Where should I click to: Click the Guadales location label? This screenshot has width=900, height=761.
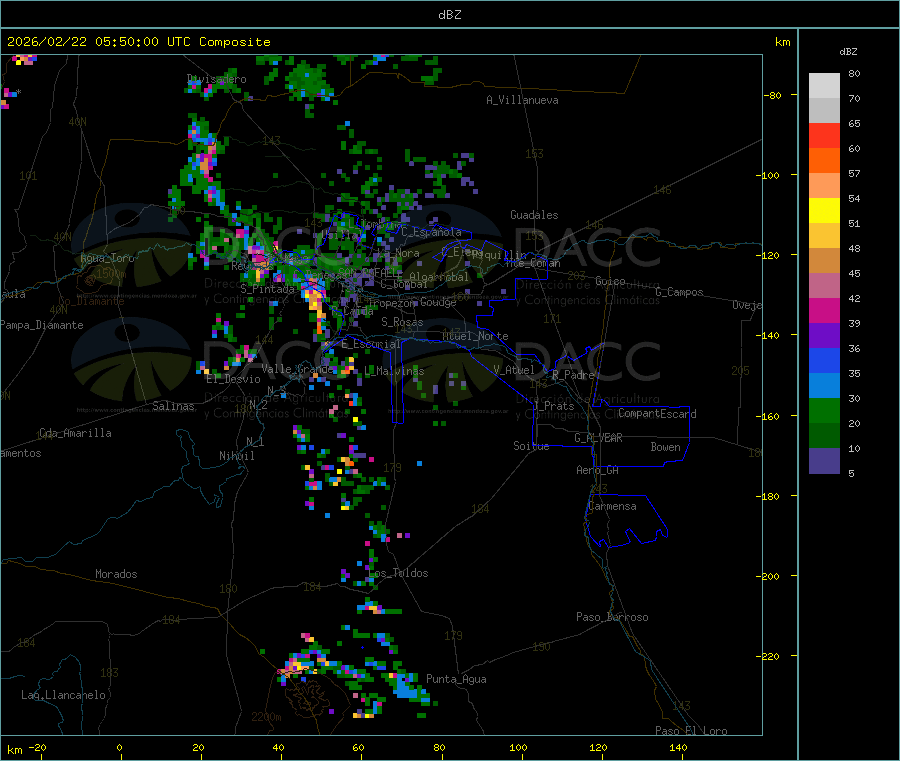[534, 215]
